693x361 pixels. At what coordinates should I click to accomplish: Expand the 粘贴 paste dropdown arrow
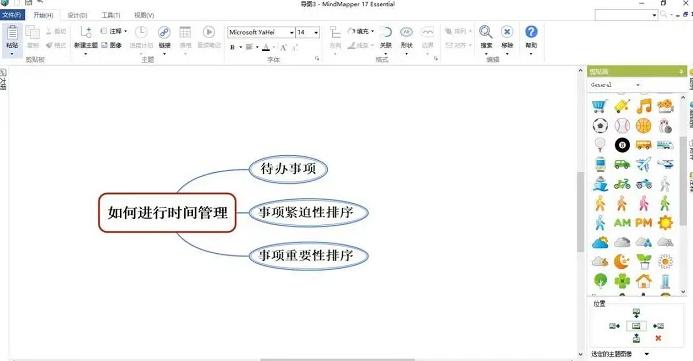click(x=12, y=54)
